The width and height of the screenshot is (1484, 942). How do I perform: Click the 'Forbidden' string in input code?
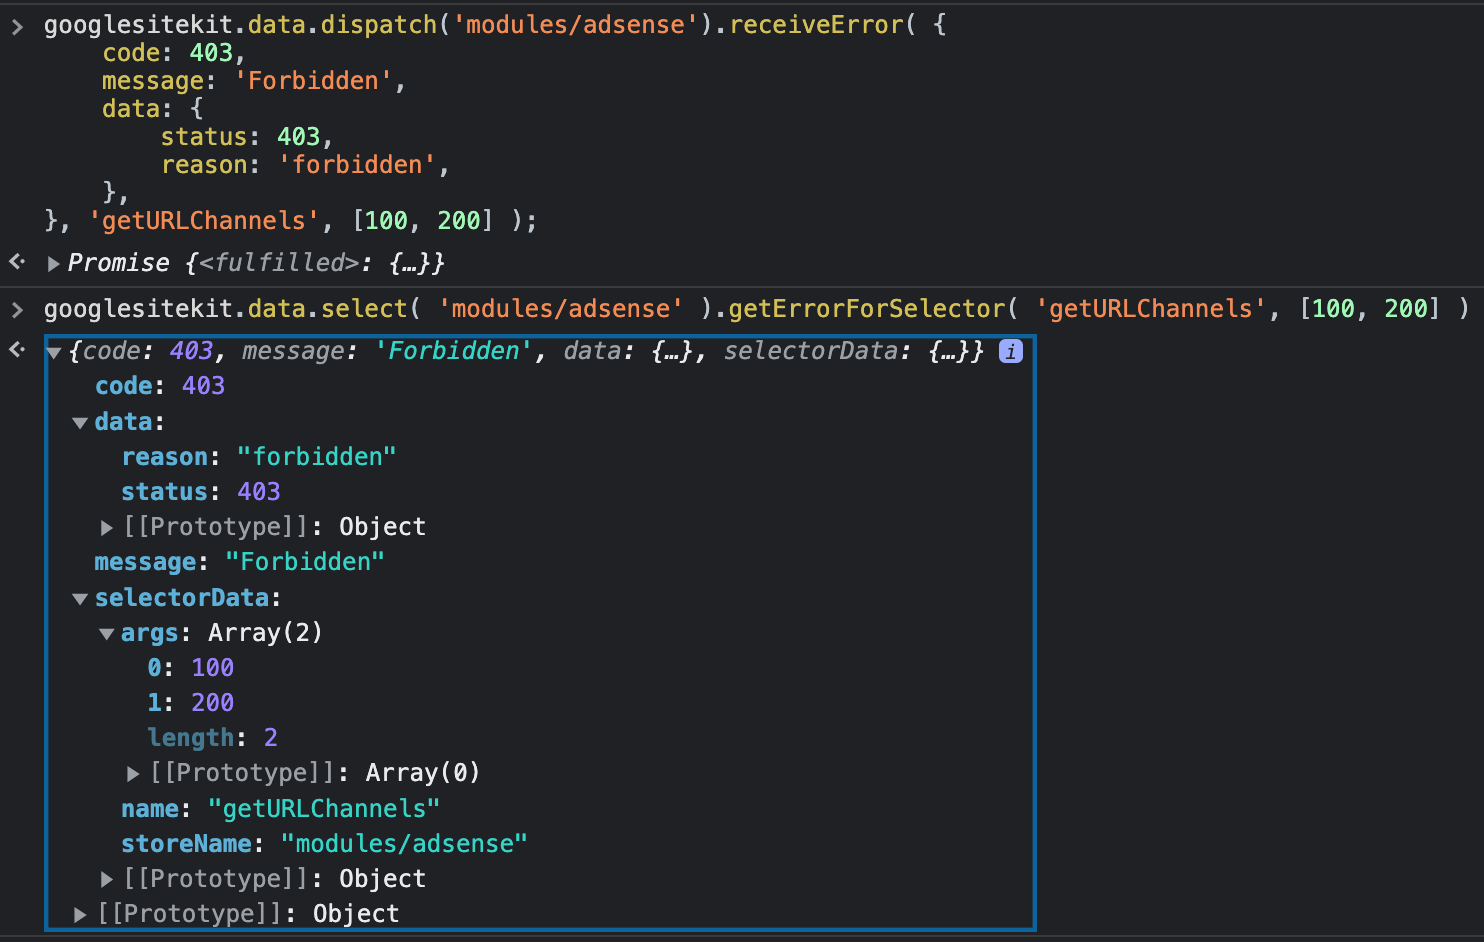point(313,81)
